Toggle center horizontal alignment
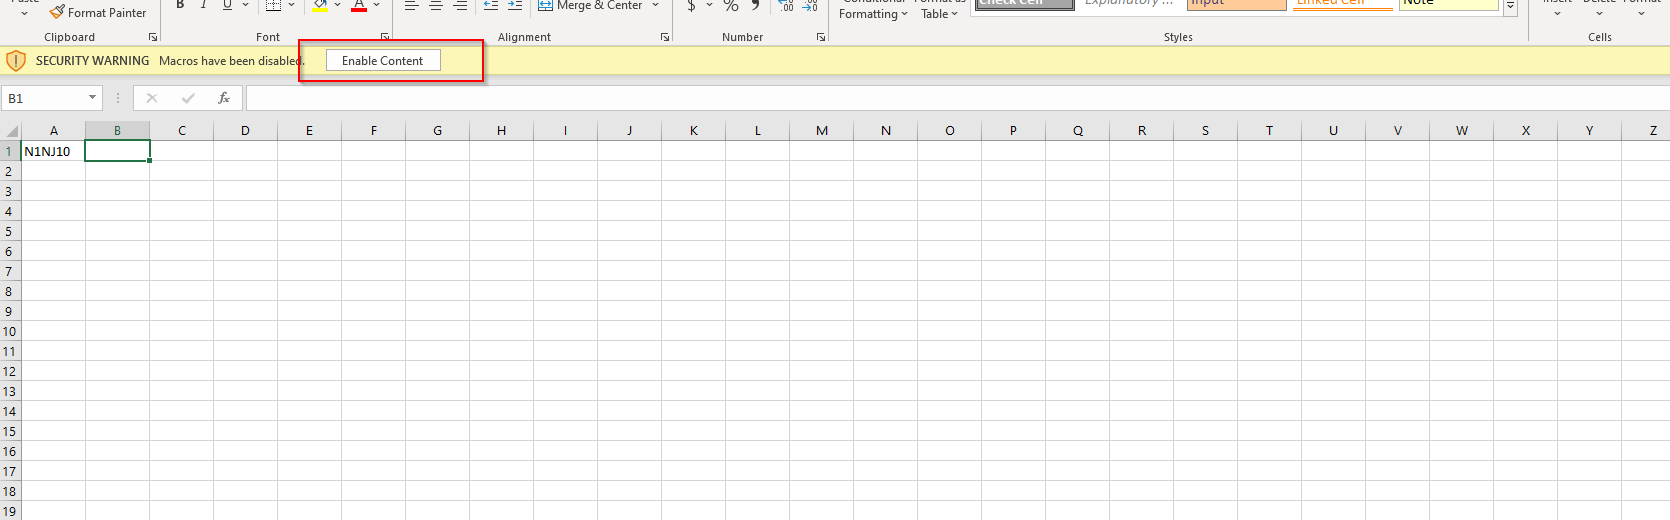 coord(436,6)
